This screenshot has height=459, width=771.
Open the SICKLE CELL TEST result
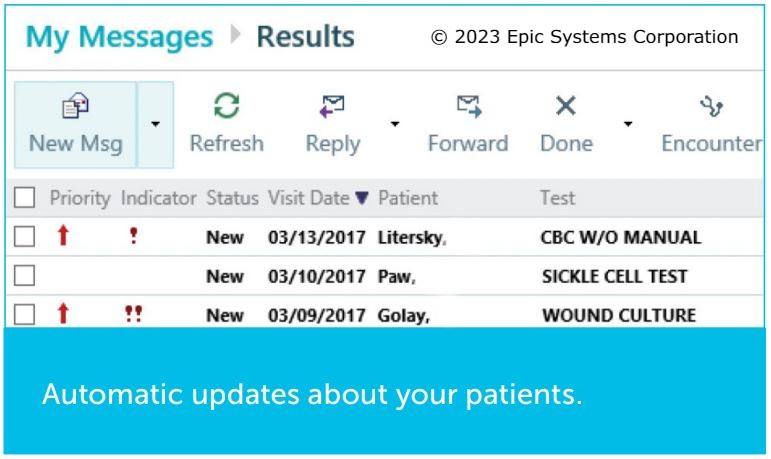(x=614, y=277)
